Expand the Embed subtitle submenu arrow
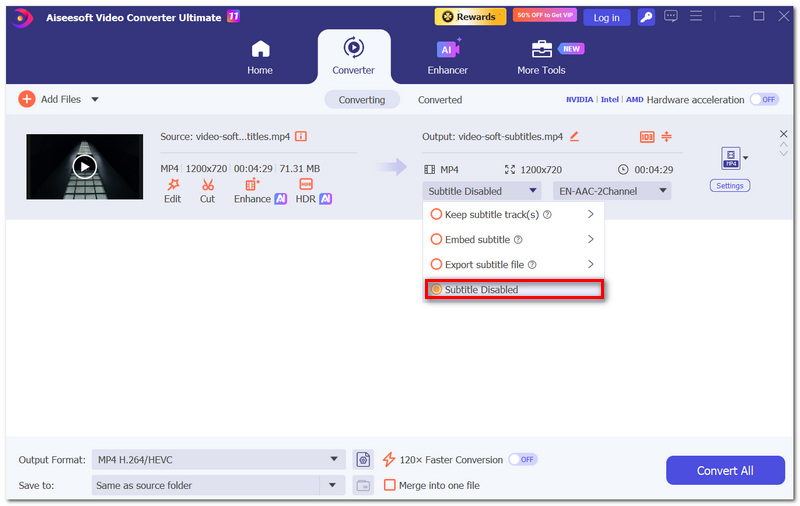This screenshot has width=800, height=506. pyautogui.click(x=590, y=239)
